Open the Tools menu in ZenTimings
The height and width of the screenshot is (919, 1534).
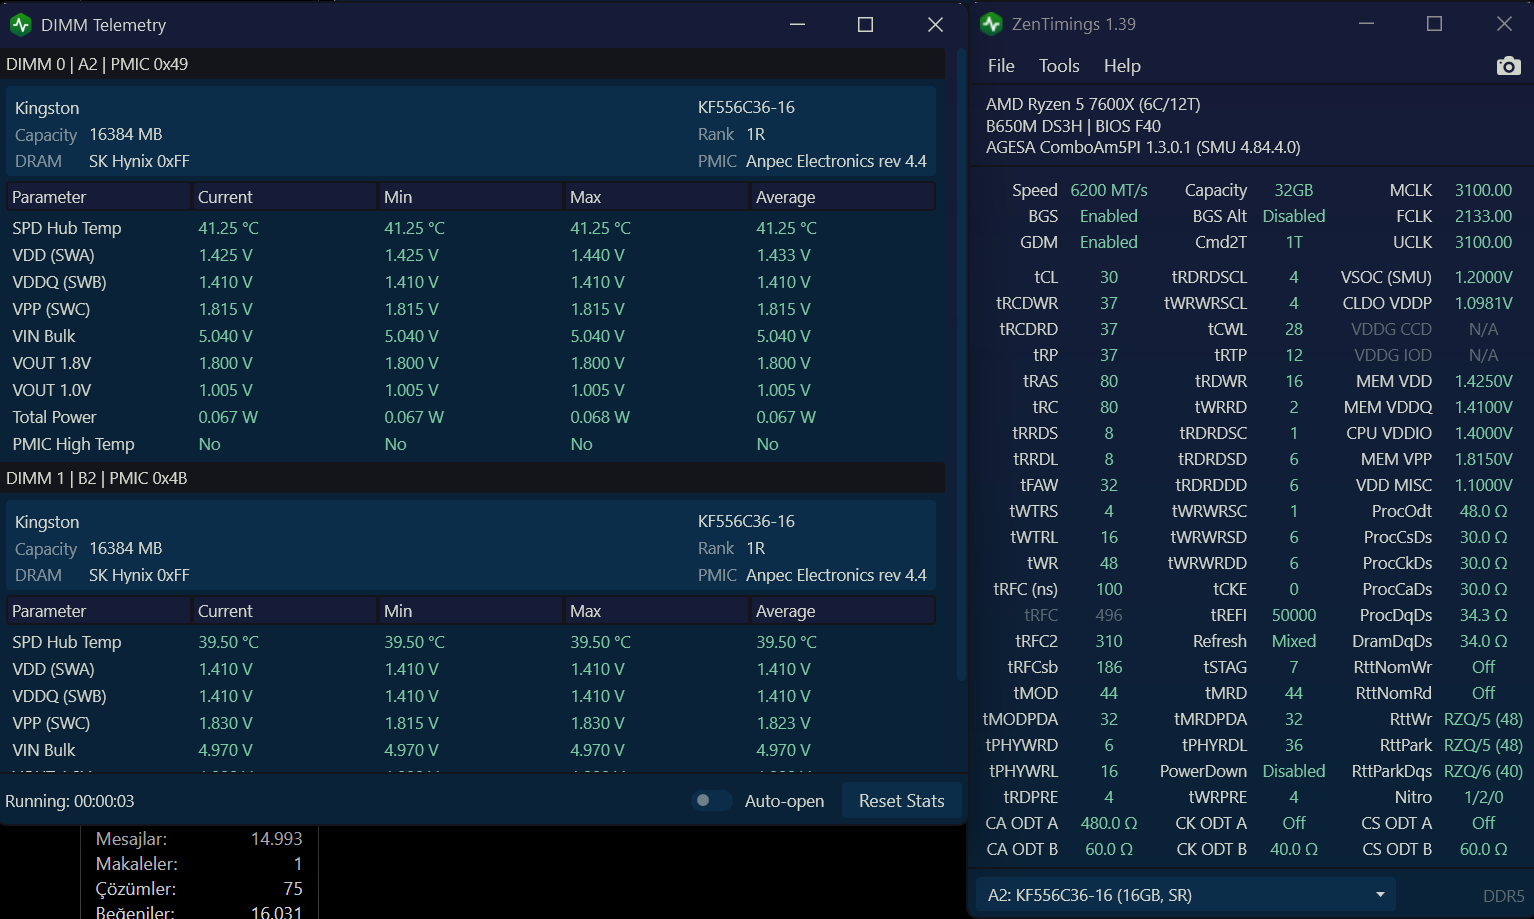coord(1059,66)
